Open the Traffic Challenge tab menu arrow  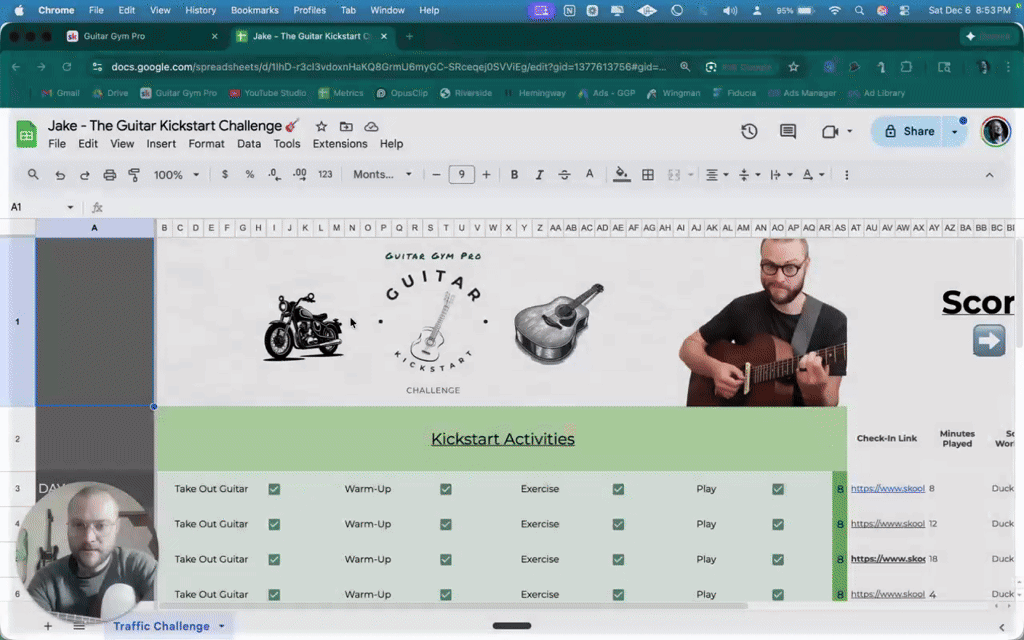pyautogui.click(x=221, y=626)
